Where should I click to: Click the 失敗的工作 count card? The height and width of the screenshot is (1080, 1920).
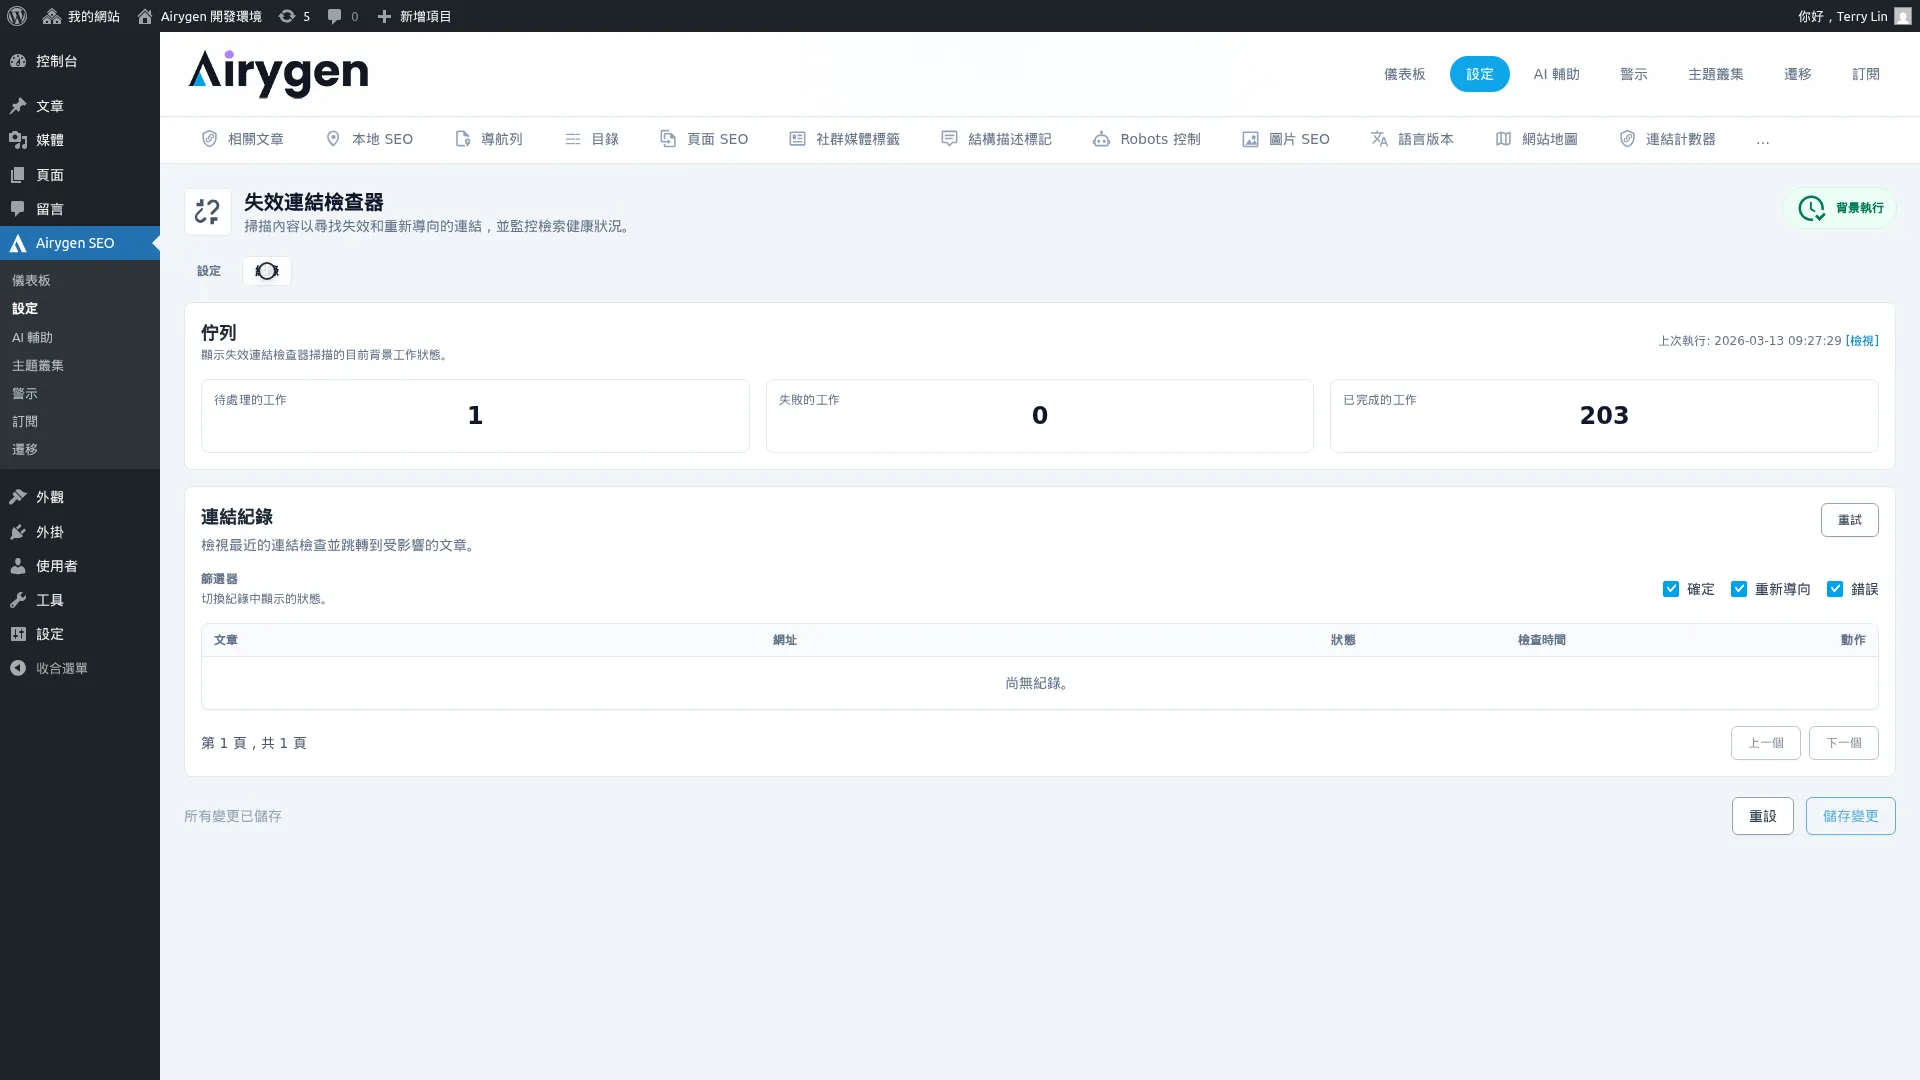click(x=1040, y=416)
